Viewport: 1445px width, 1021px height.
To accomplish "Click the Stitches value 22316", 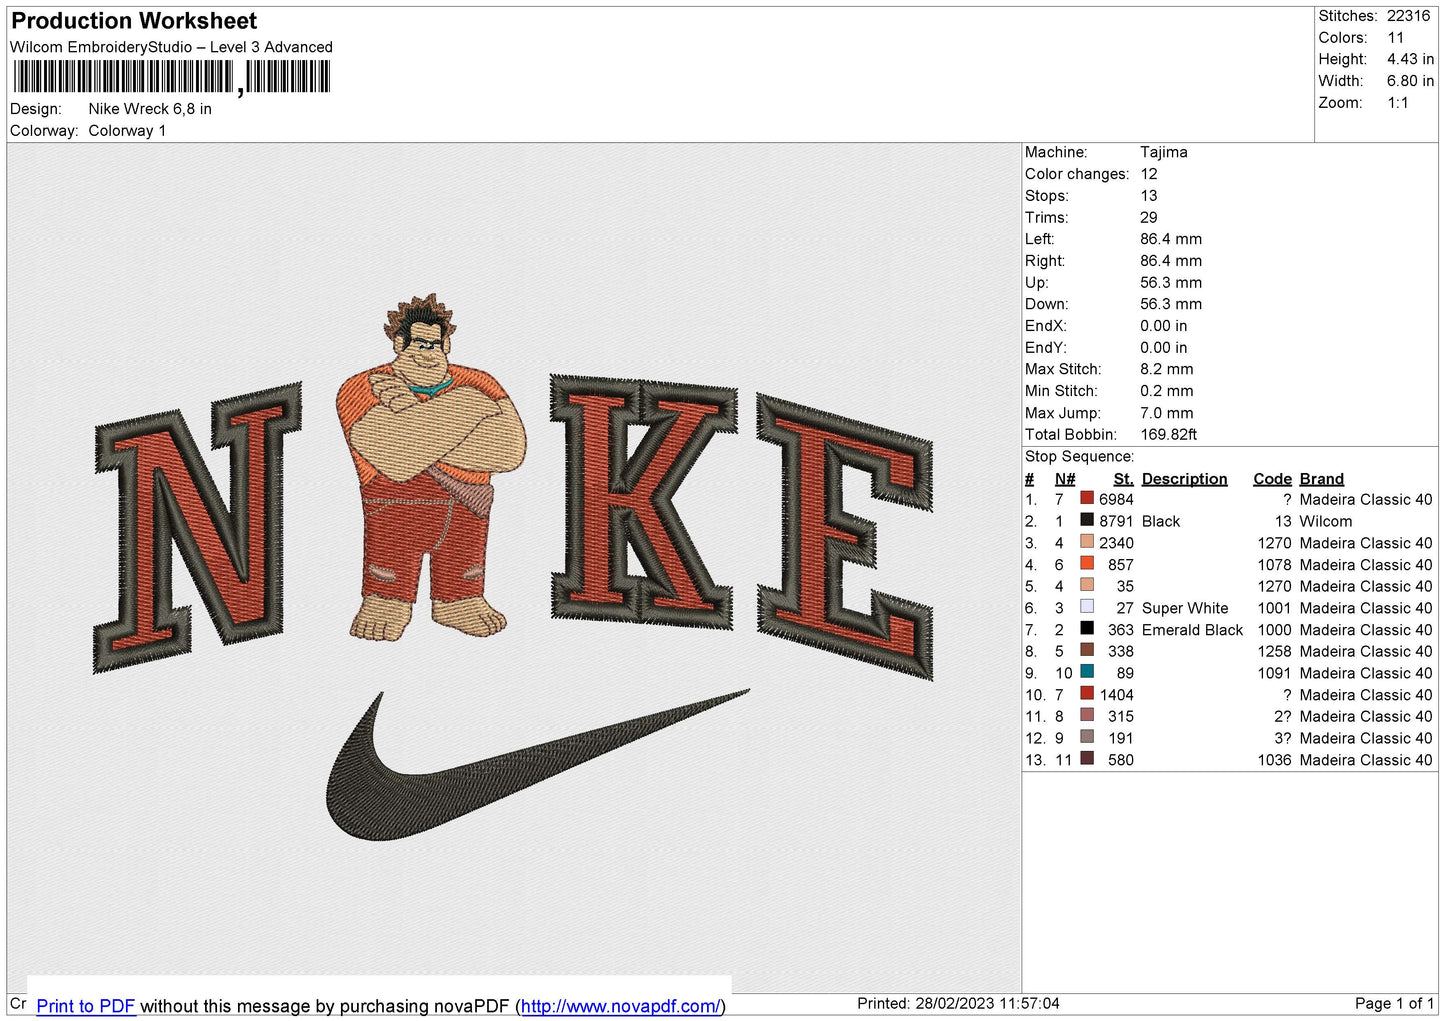I will click(x=1408, y=16).
